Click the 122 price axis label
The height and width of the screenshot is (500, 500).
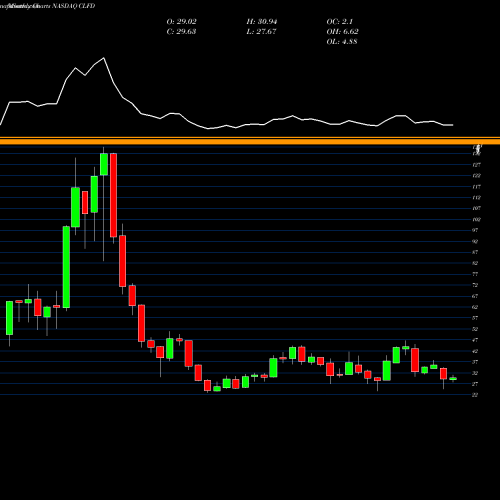click(x=477, y=176)
